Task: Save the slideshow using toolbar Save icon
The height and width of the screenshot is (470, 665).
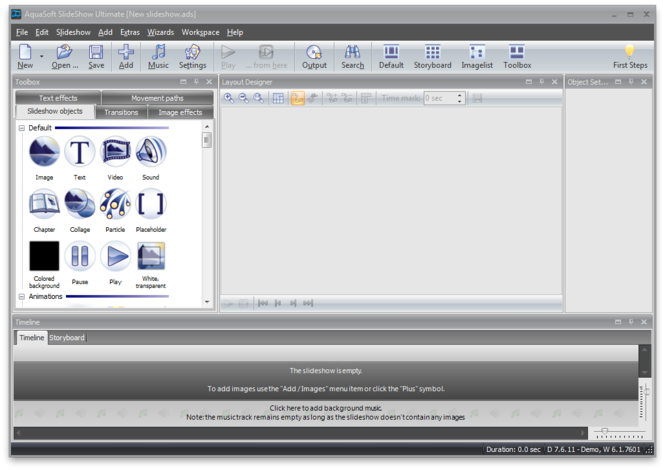Action: (x=96, y=56)
